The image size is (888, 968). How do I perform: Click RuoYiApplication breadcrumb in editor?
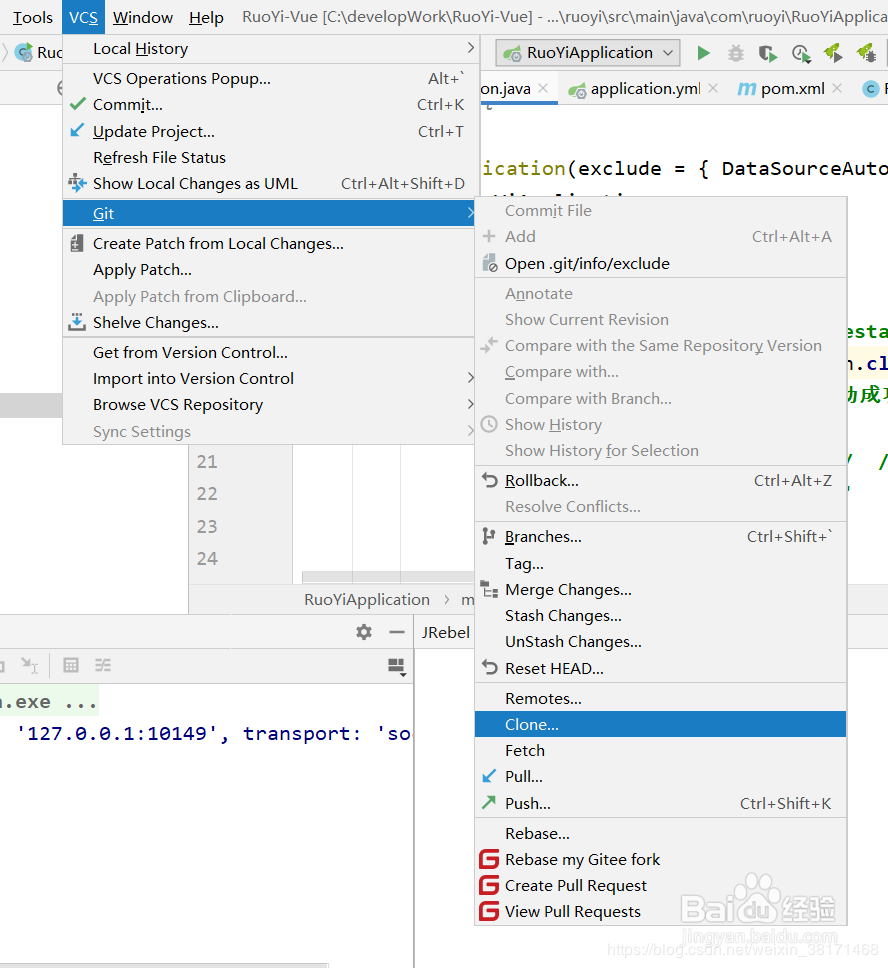click(367, 599)
